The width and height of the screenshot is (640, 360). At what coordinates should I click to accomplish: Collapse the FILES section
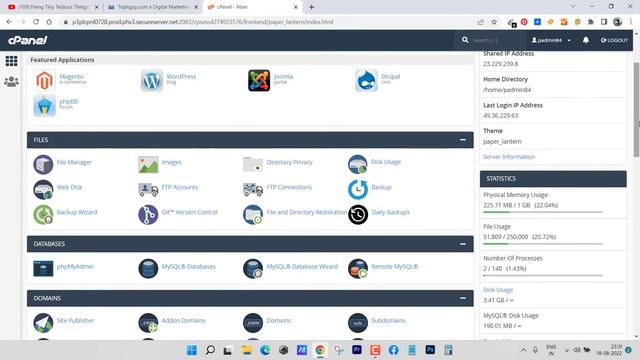[x=462, y=140]
